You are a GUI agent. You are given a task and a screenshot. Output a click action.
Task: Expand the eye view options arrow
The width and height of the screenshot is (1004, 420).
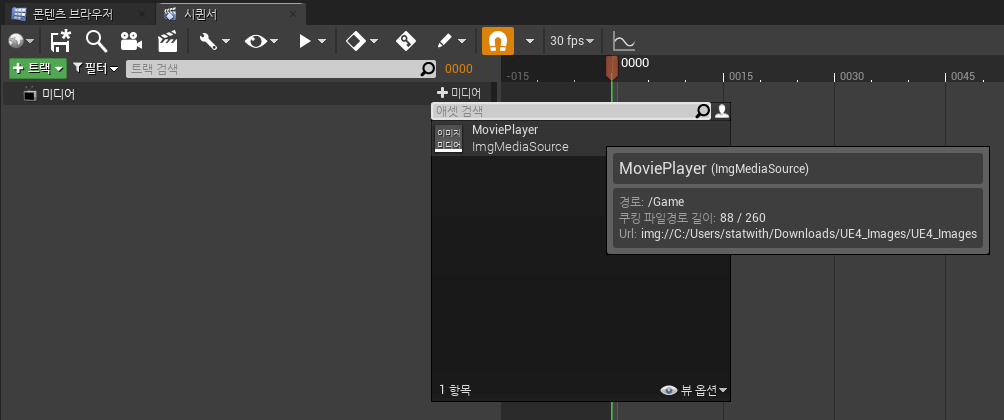(x=274, y=42)
